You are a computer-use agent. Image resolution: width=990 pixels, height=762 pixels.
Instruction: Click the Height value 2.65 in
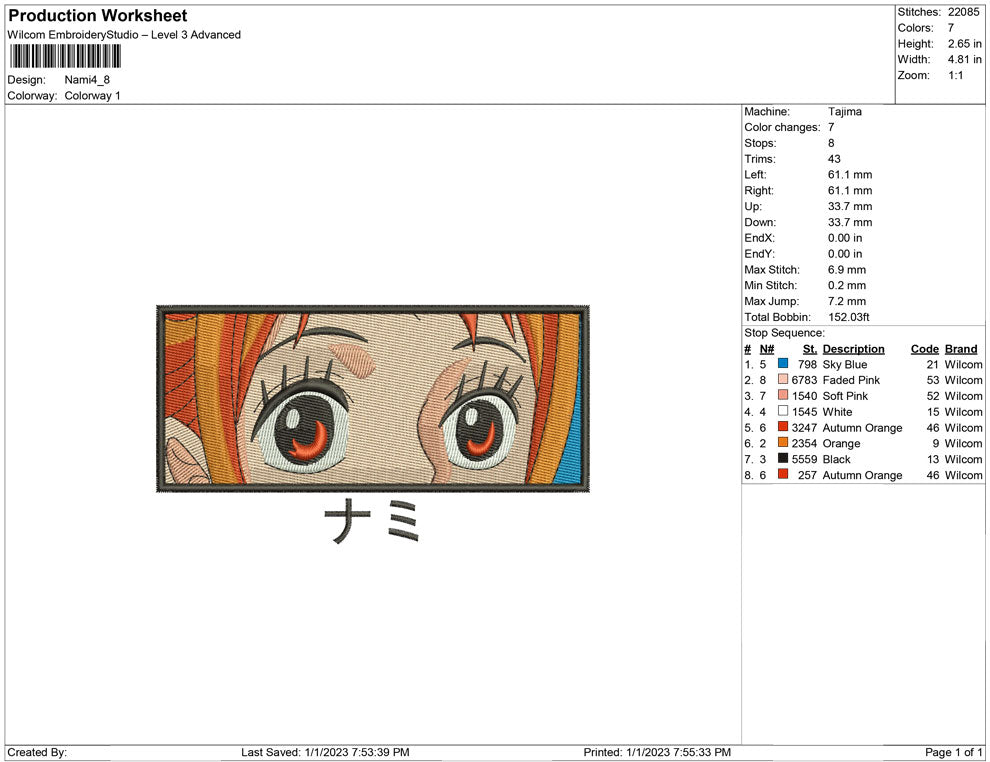click(x=965, y=44)
